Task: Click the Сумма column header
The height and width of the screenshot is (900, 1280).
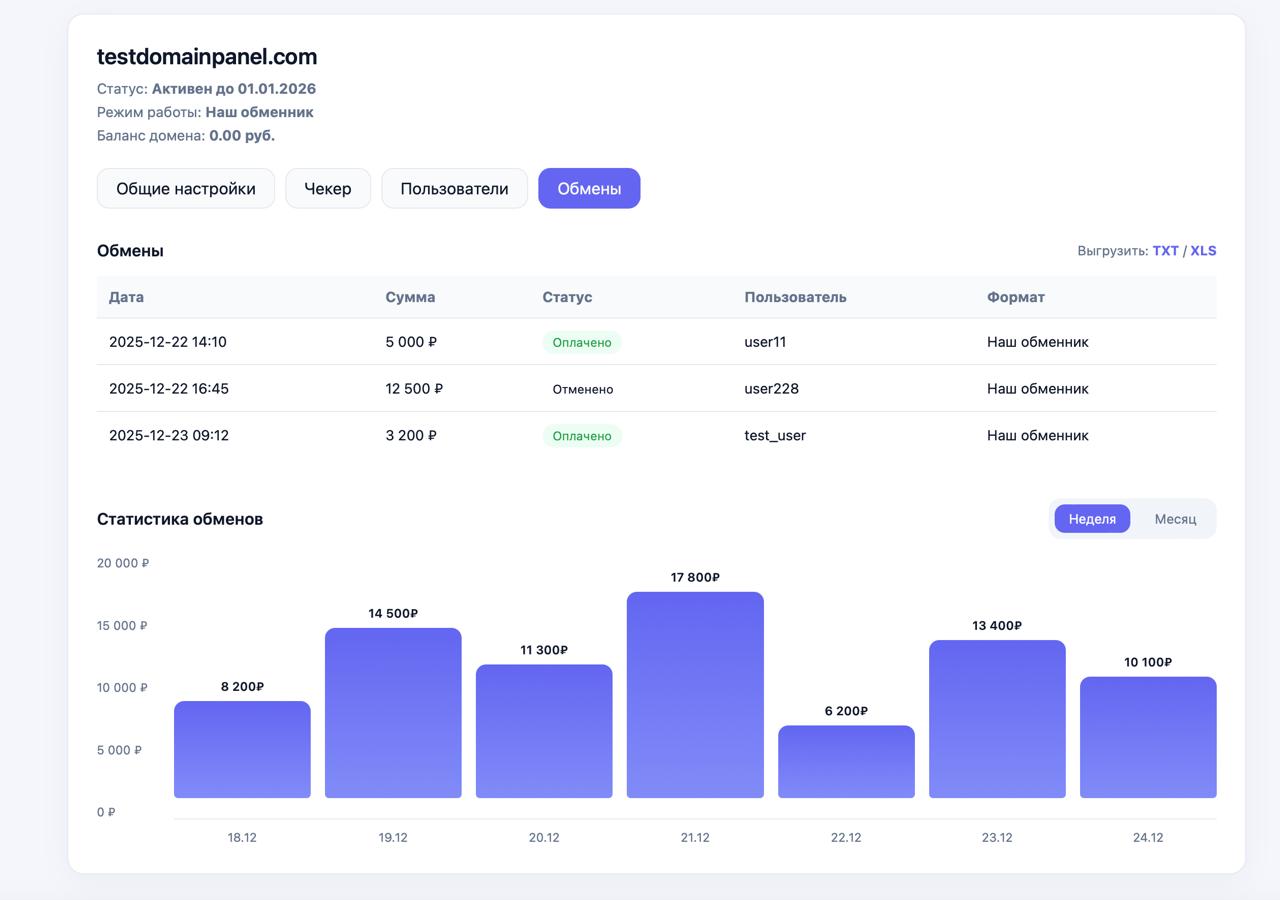Action: pos(410,297)
